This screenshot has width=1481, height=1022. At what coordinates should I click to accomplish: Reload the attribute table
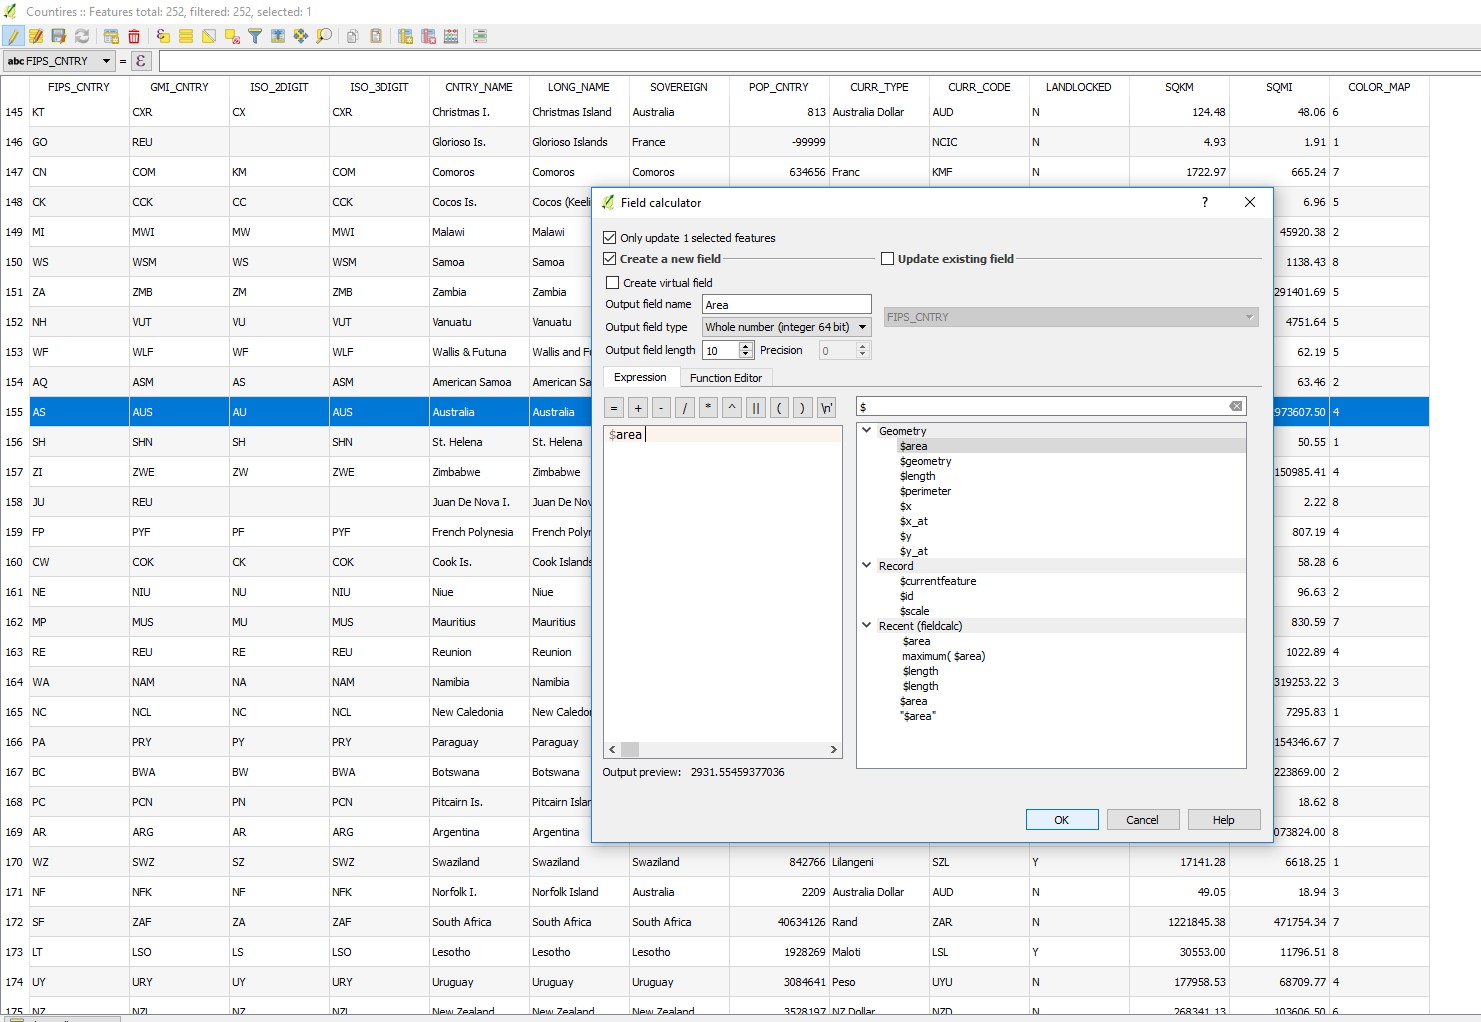(82, 36)
